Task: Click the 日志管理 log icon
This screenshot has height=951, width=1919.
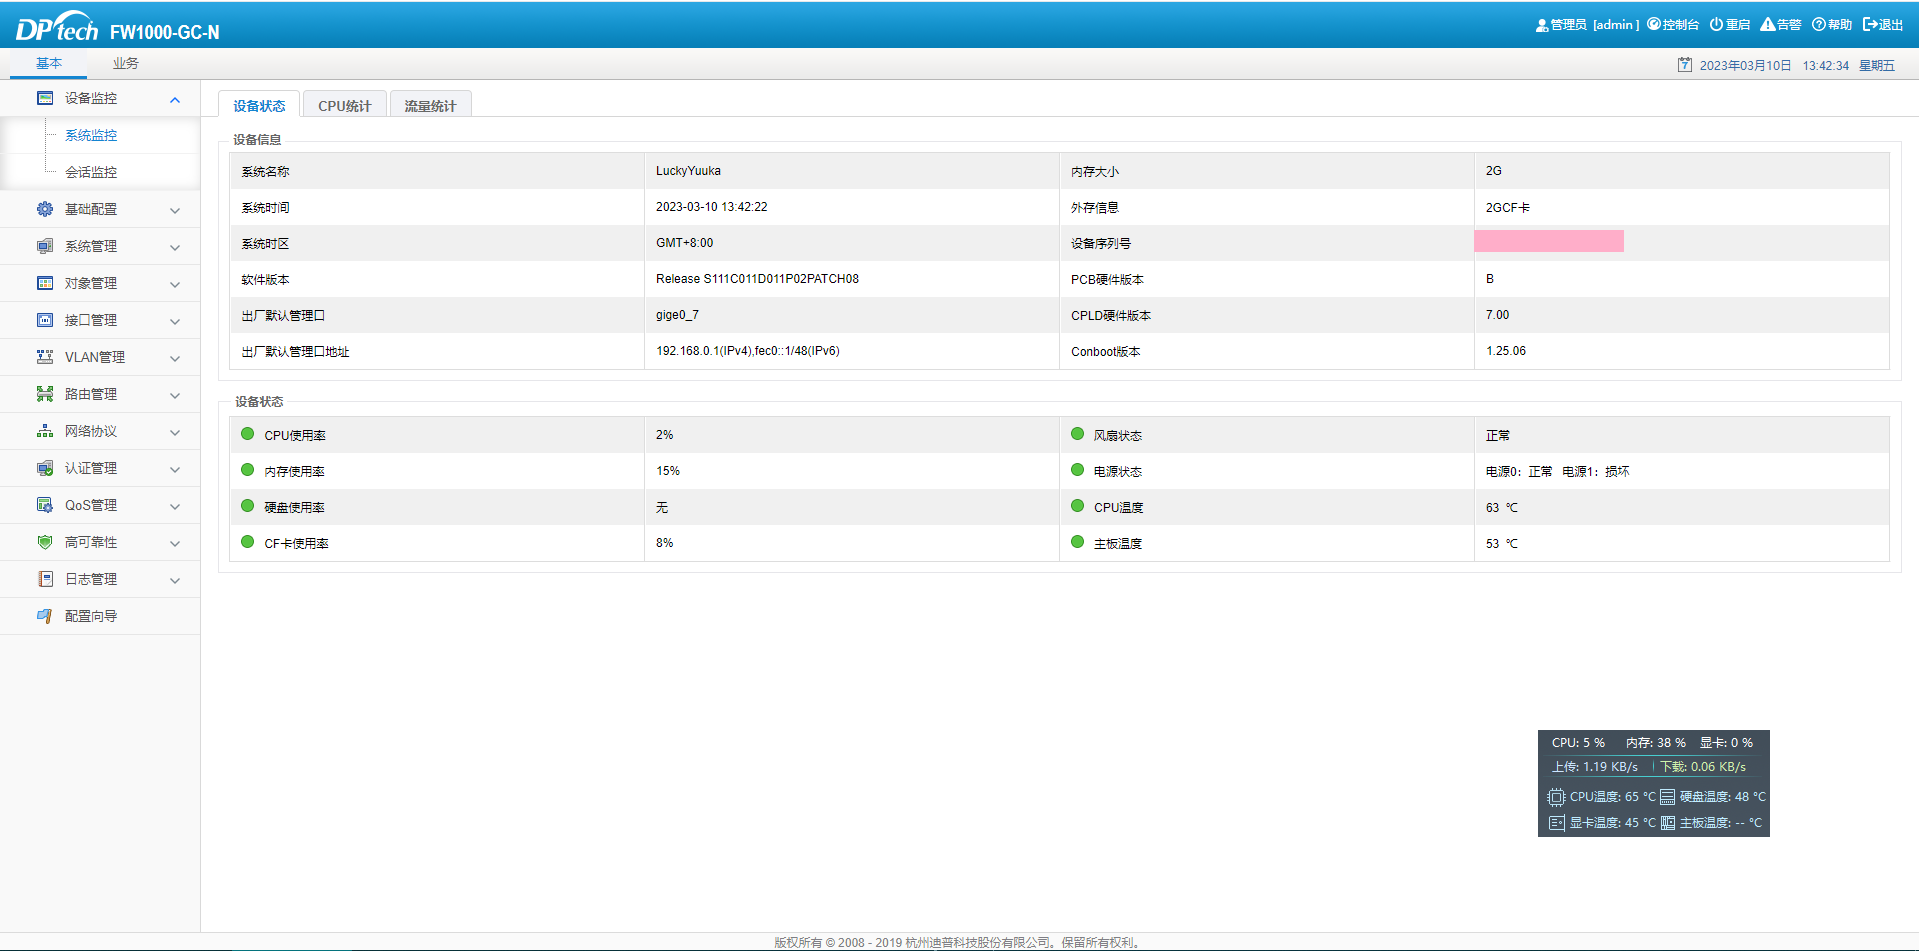Action: click(45, 579)
